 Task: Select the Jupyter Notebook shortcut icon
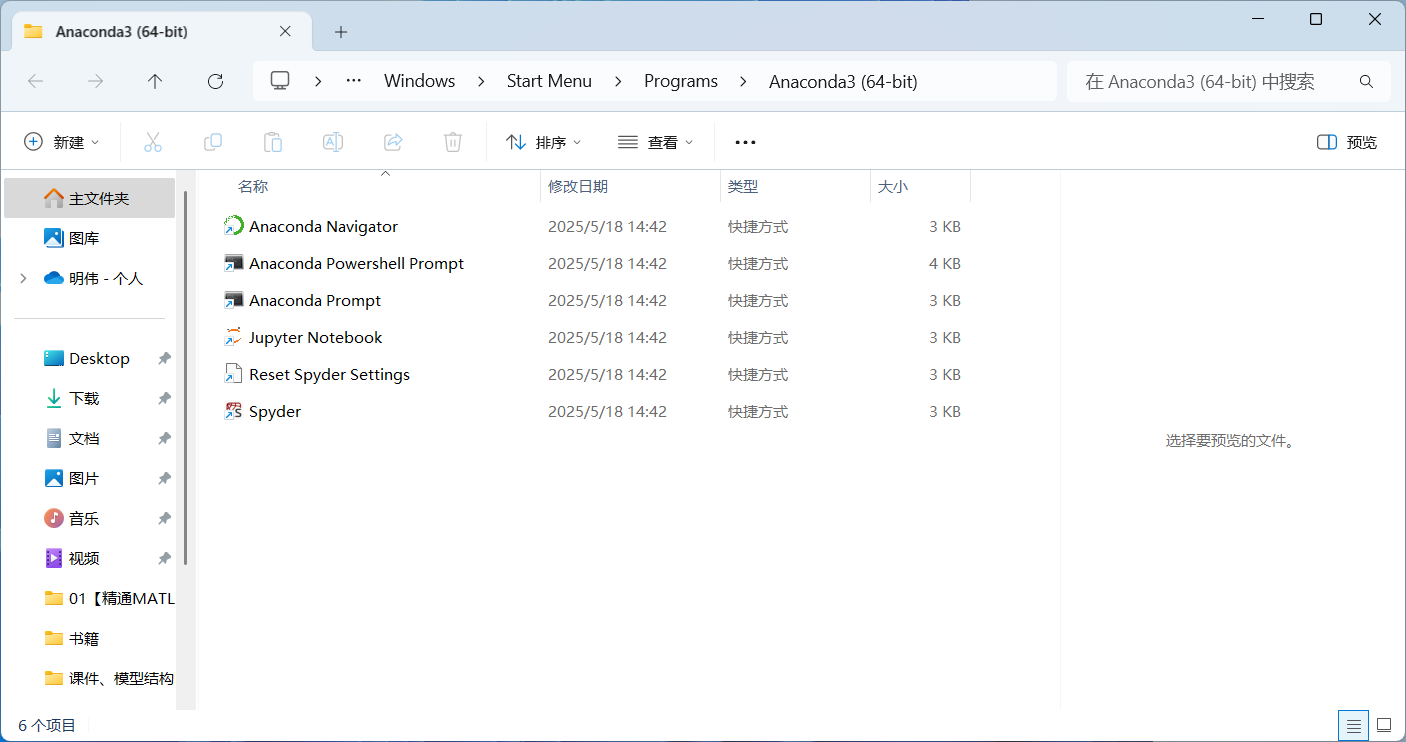pos(233,337)
